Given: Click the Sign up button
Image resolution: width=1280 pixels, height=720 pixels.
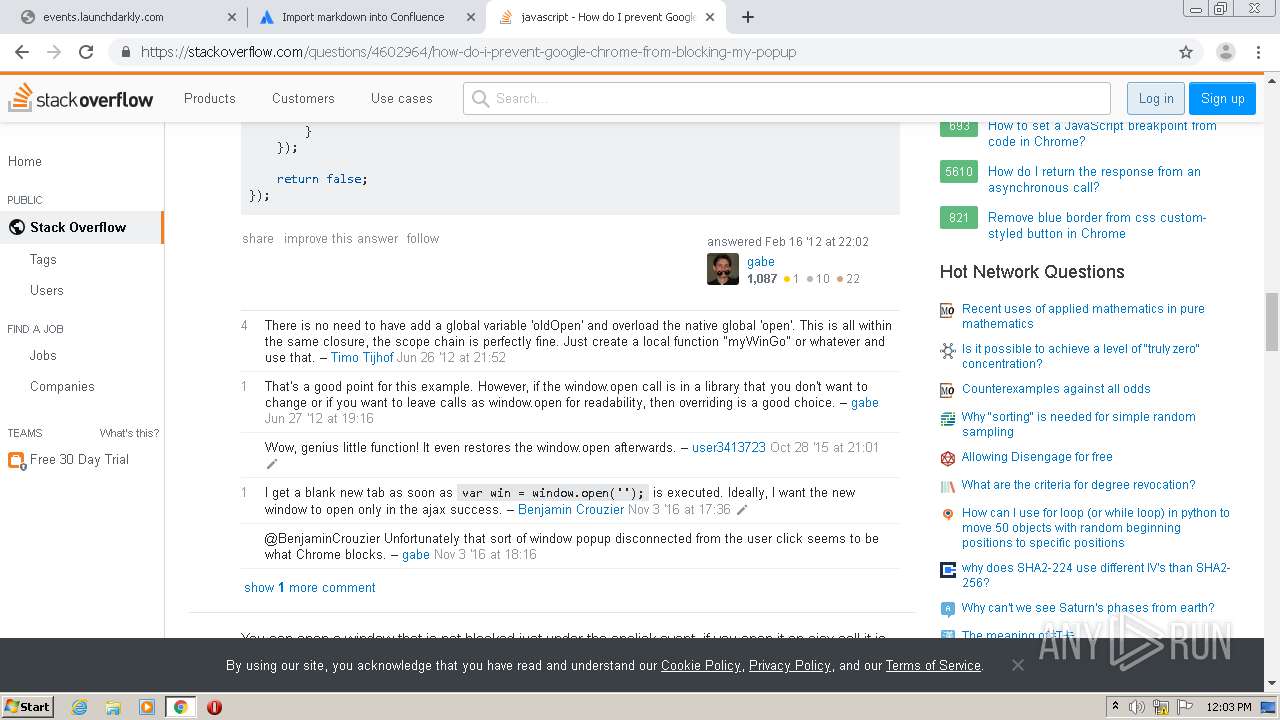Looking at the screenshot, I should pyautogui.click(x=1222, y=98).
